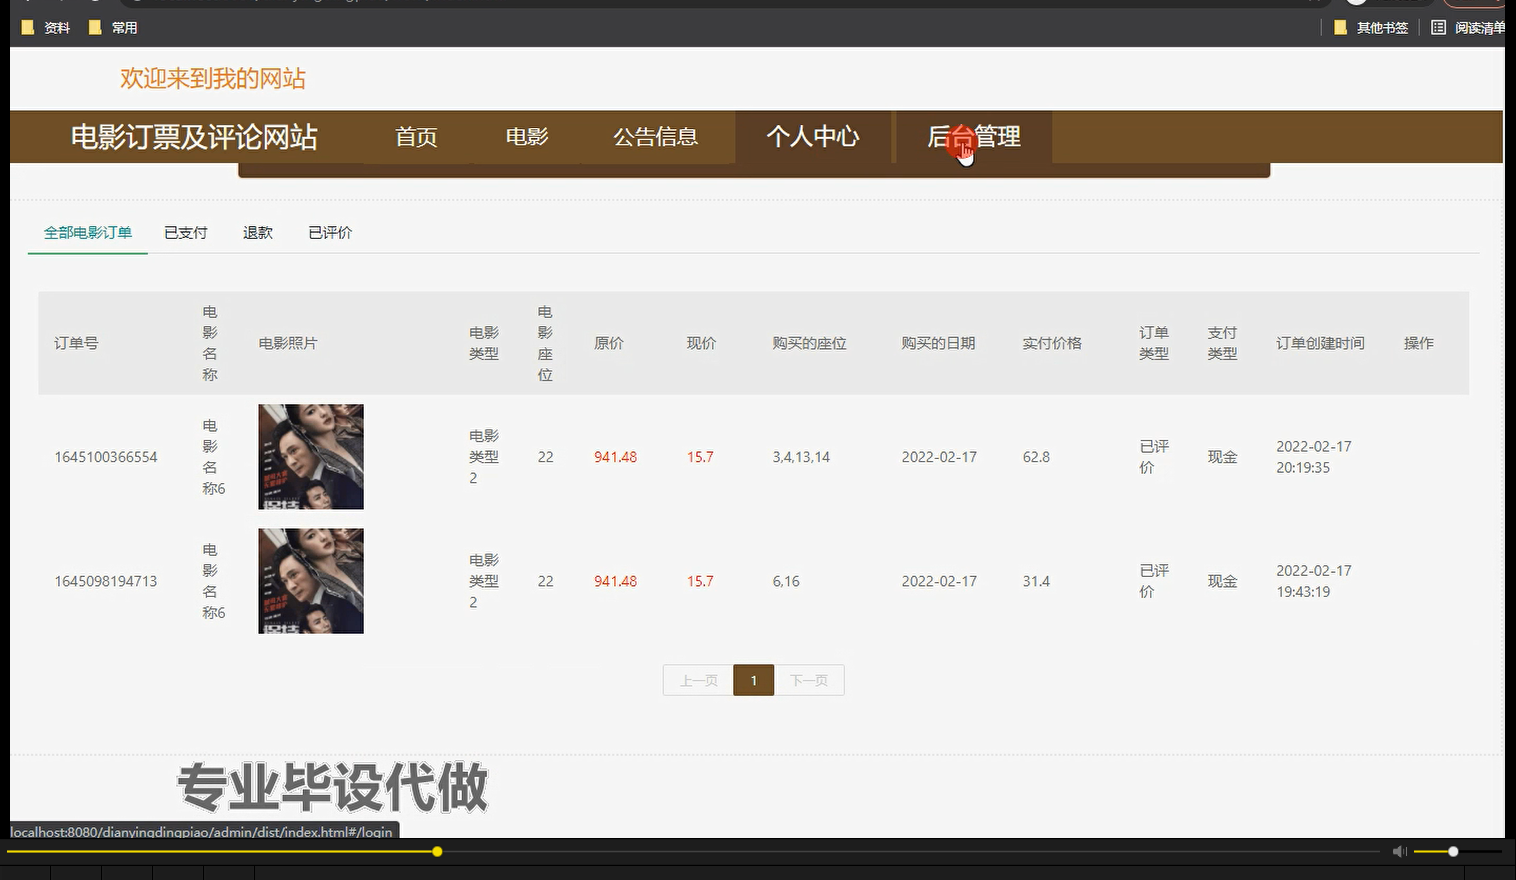Open 公告信息 navigation item
The width and height of the screenshot is (1516, 880).
(656, 137)
